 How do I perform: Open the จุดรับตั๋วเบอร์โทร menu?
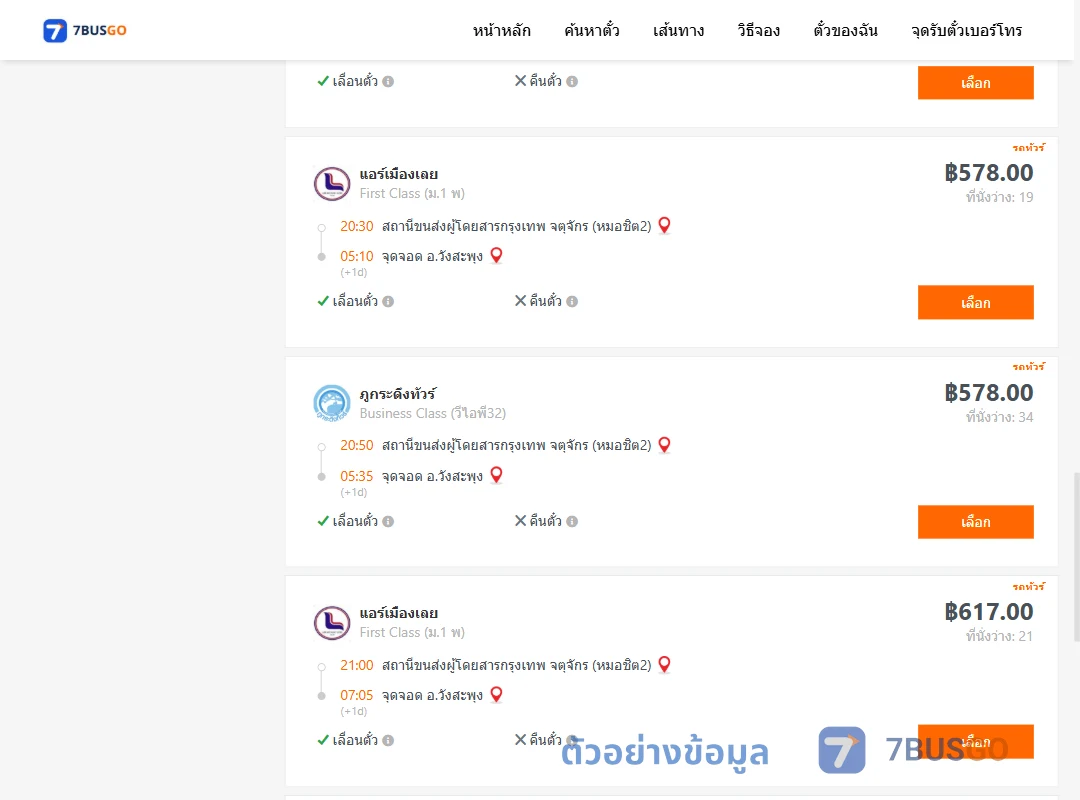pos(966,30)
